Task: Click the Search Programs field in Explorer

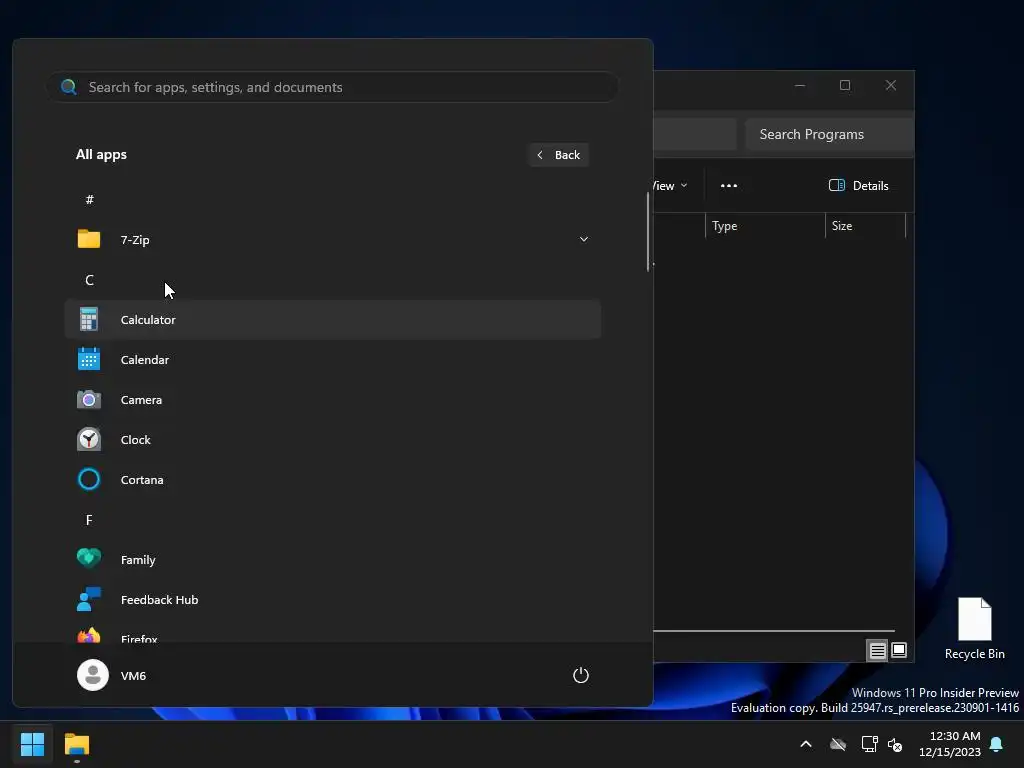Action: 829,134
